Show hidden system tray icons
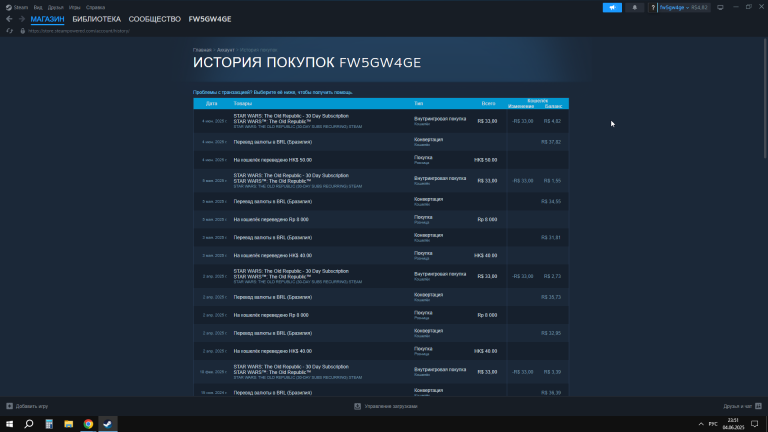 click(701, 424)
